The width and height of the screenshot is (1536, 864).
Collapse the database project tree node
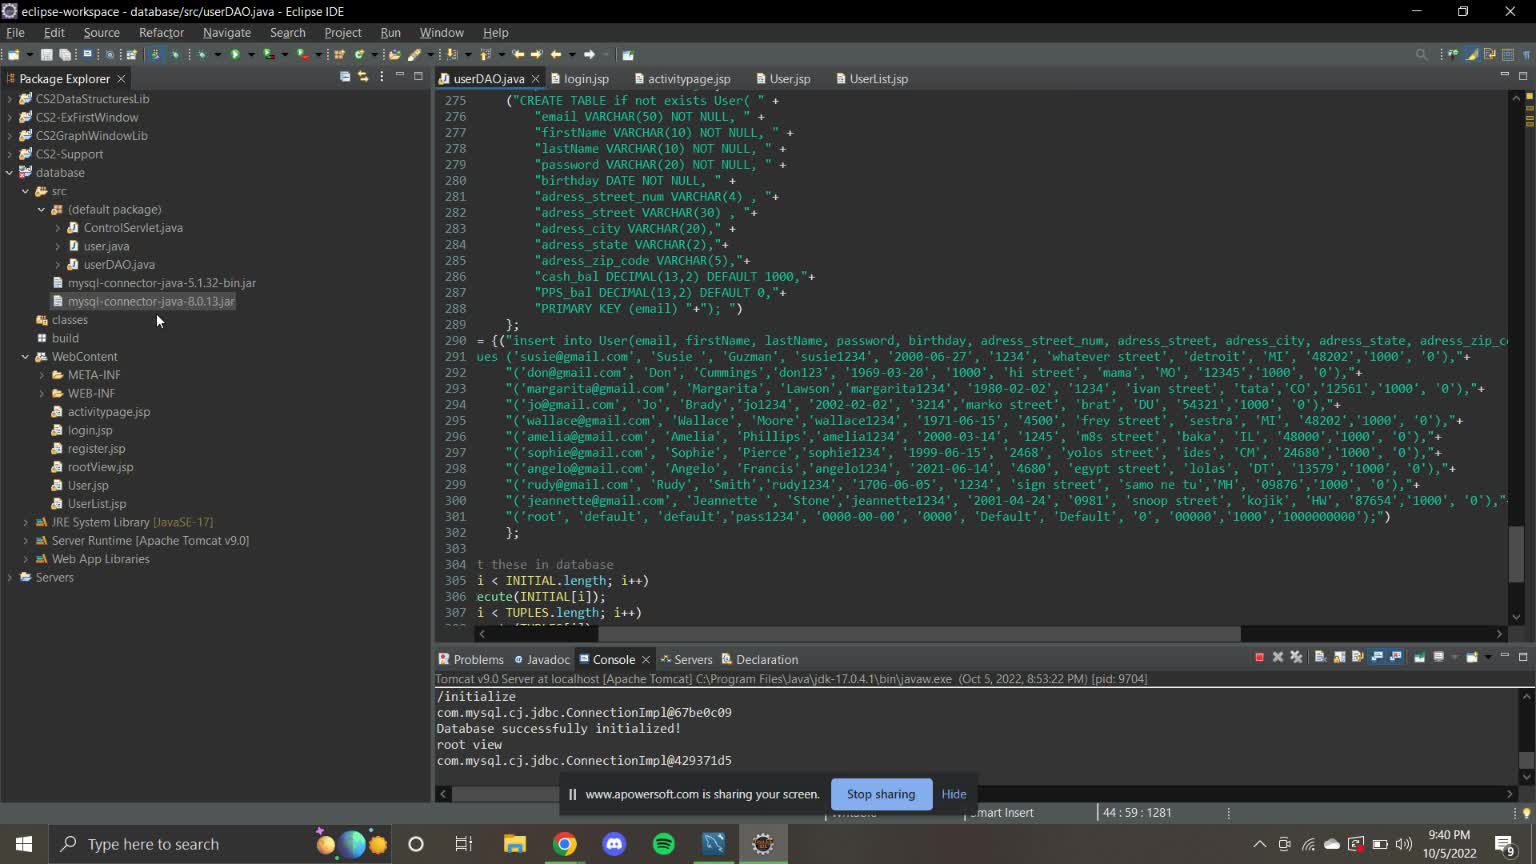10,173
